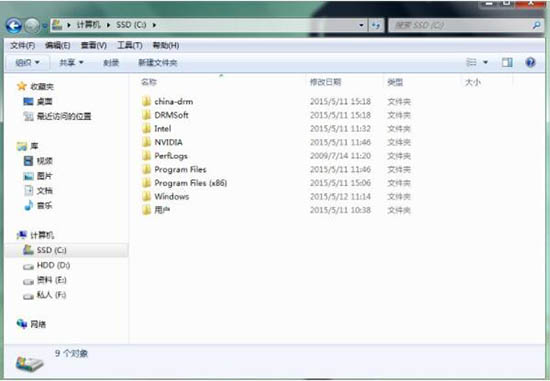
Task: Click the 2015/5/11 10:38 date of 用户
Action: click(x=340, y=210)
